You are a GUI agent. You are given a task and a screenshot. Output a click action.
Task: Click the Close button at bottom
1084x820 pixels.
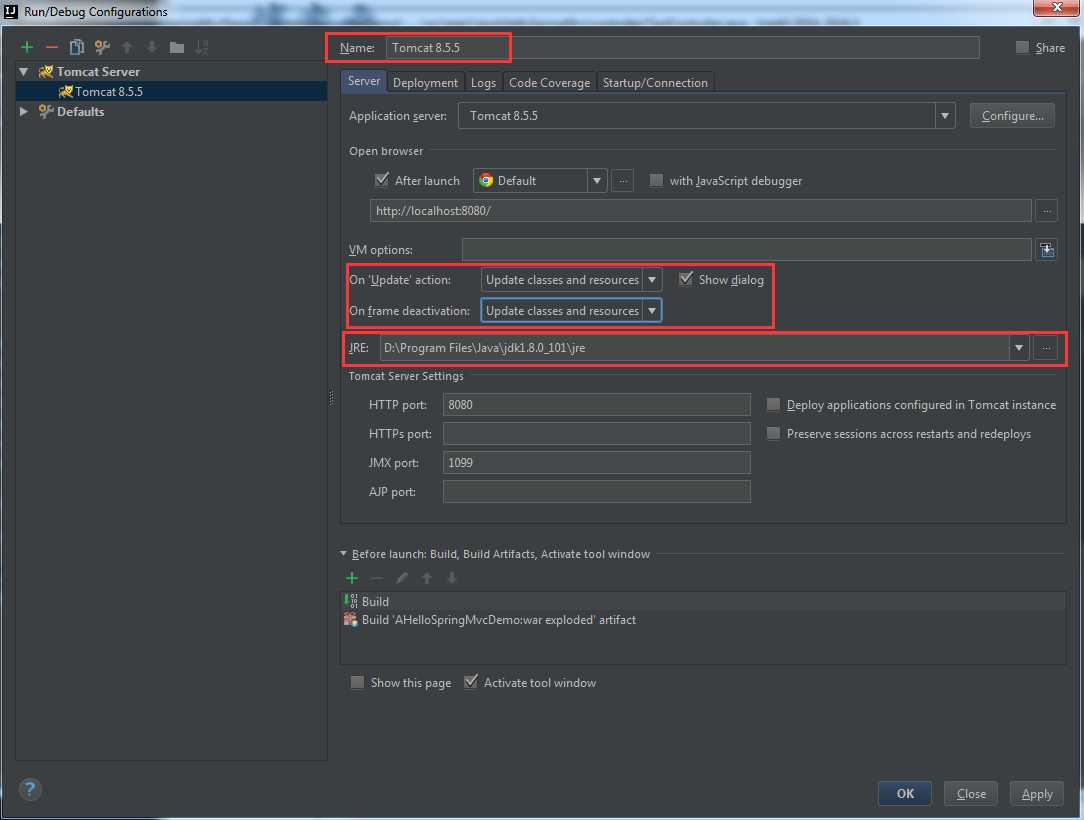click(971, 794)
